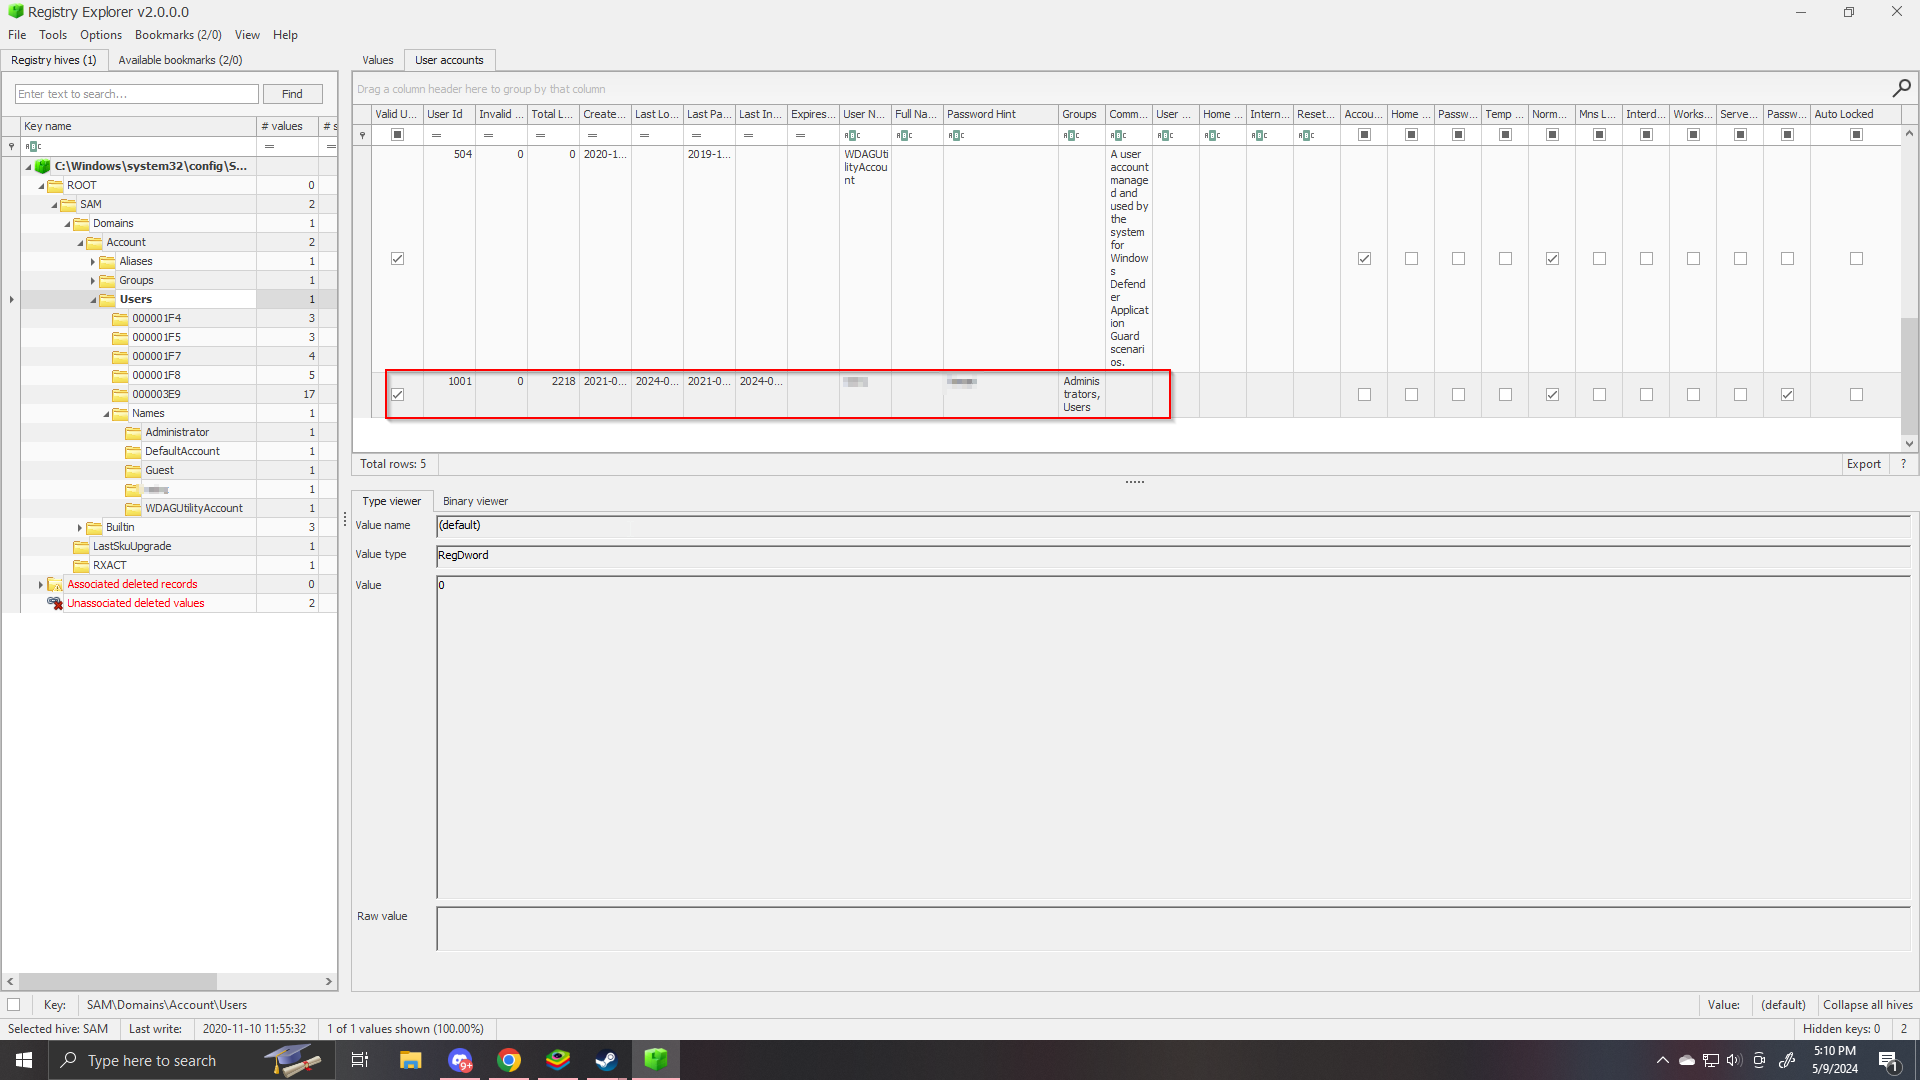Screen dimensions: 1920x1080
Task: Open Steam from the taskbar
Action: pyautogui.click(x=606, y=1060)
